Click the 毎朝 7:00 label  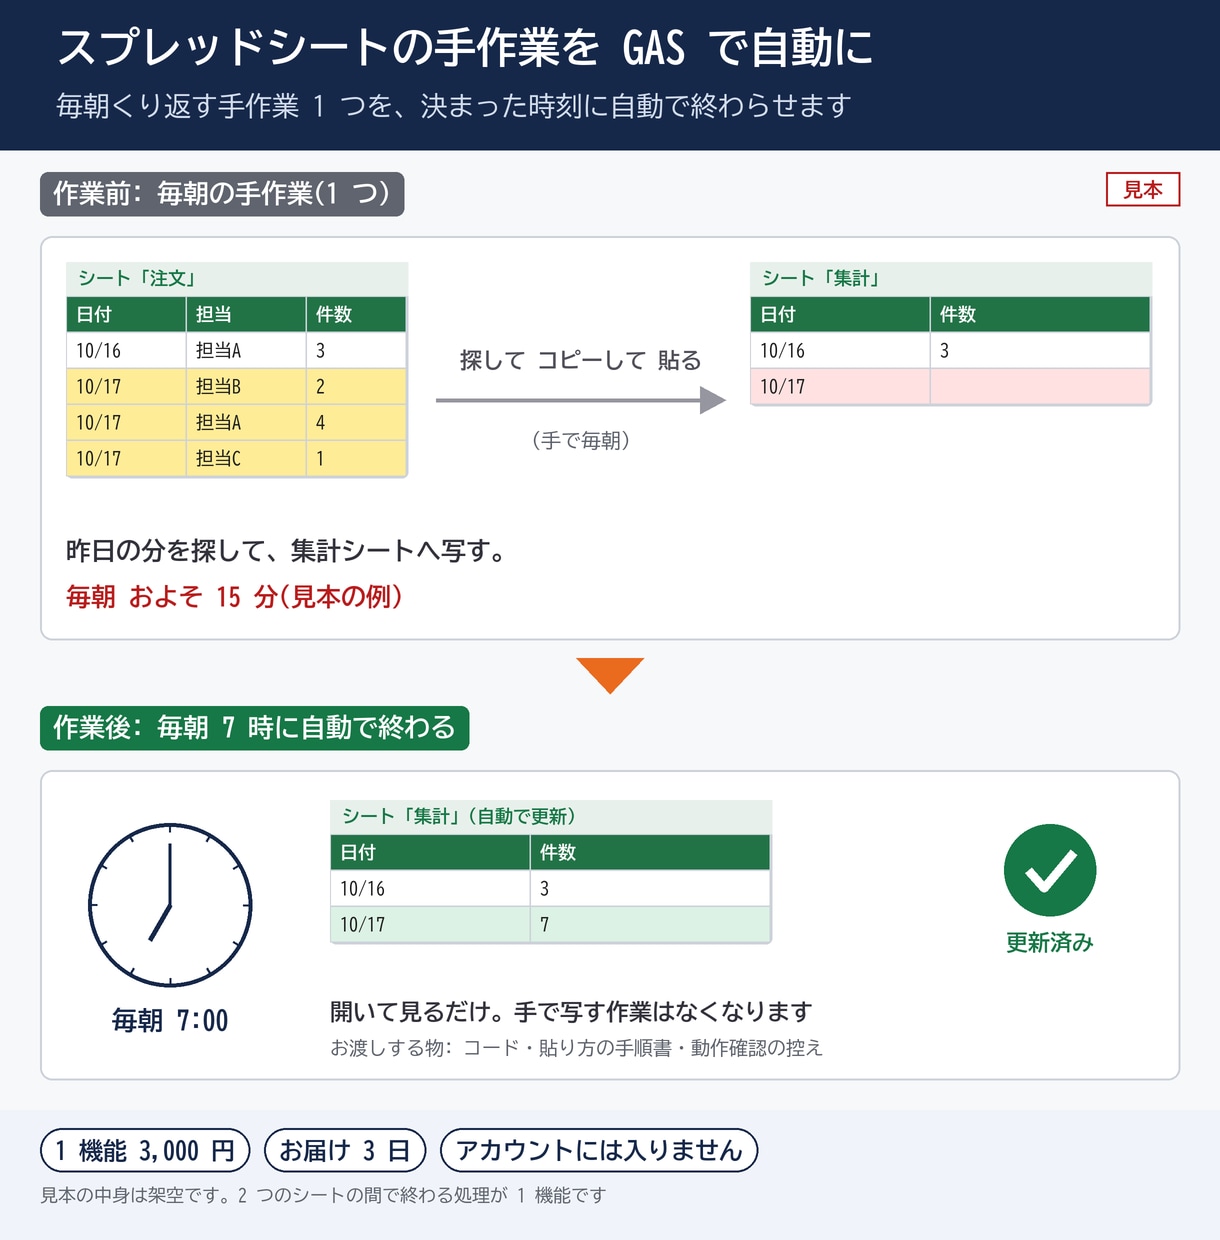tap(170, 1020)
